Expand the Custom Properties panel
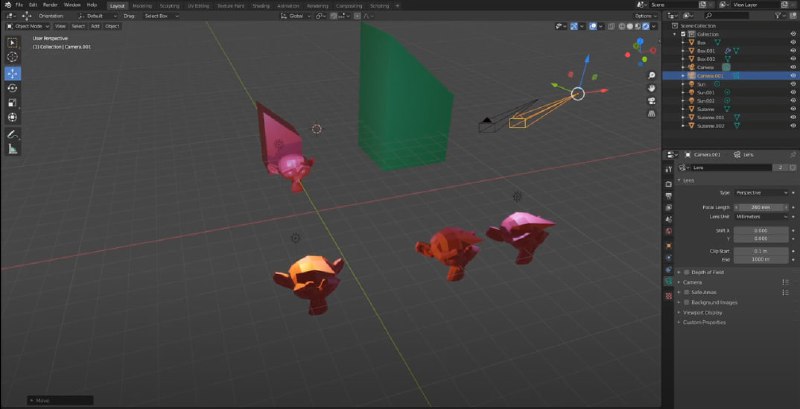The width and height of the screenshot is (800, 409). [x=704, y=322]
